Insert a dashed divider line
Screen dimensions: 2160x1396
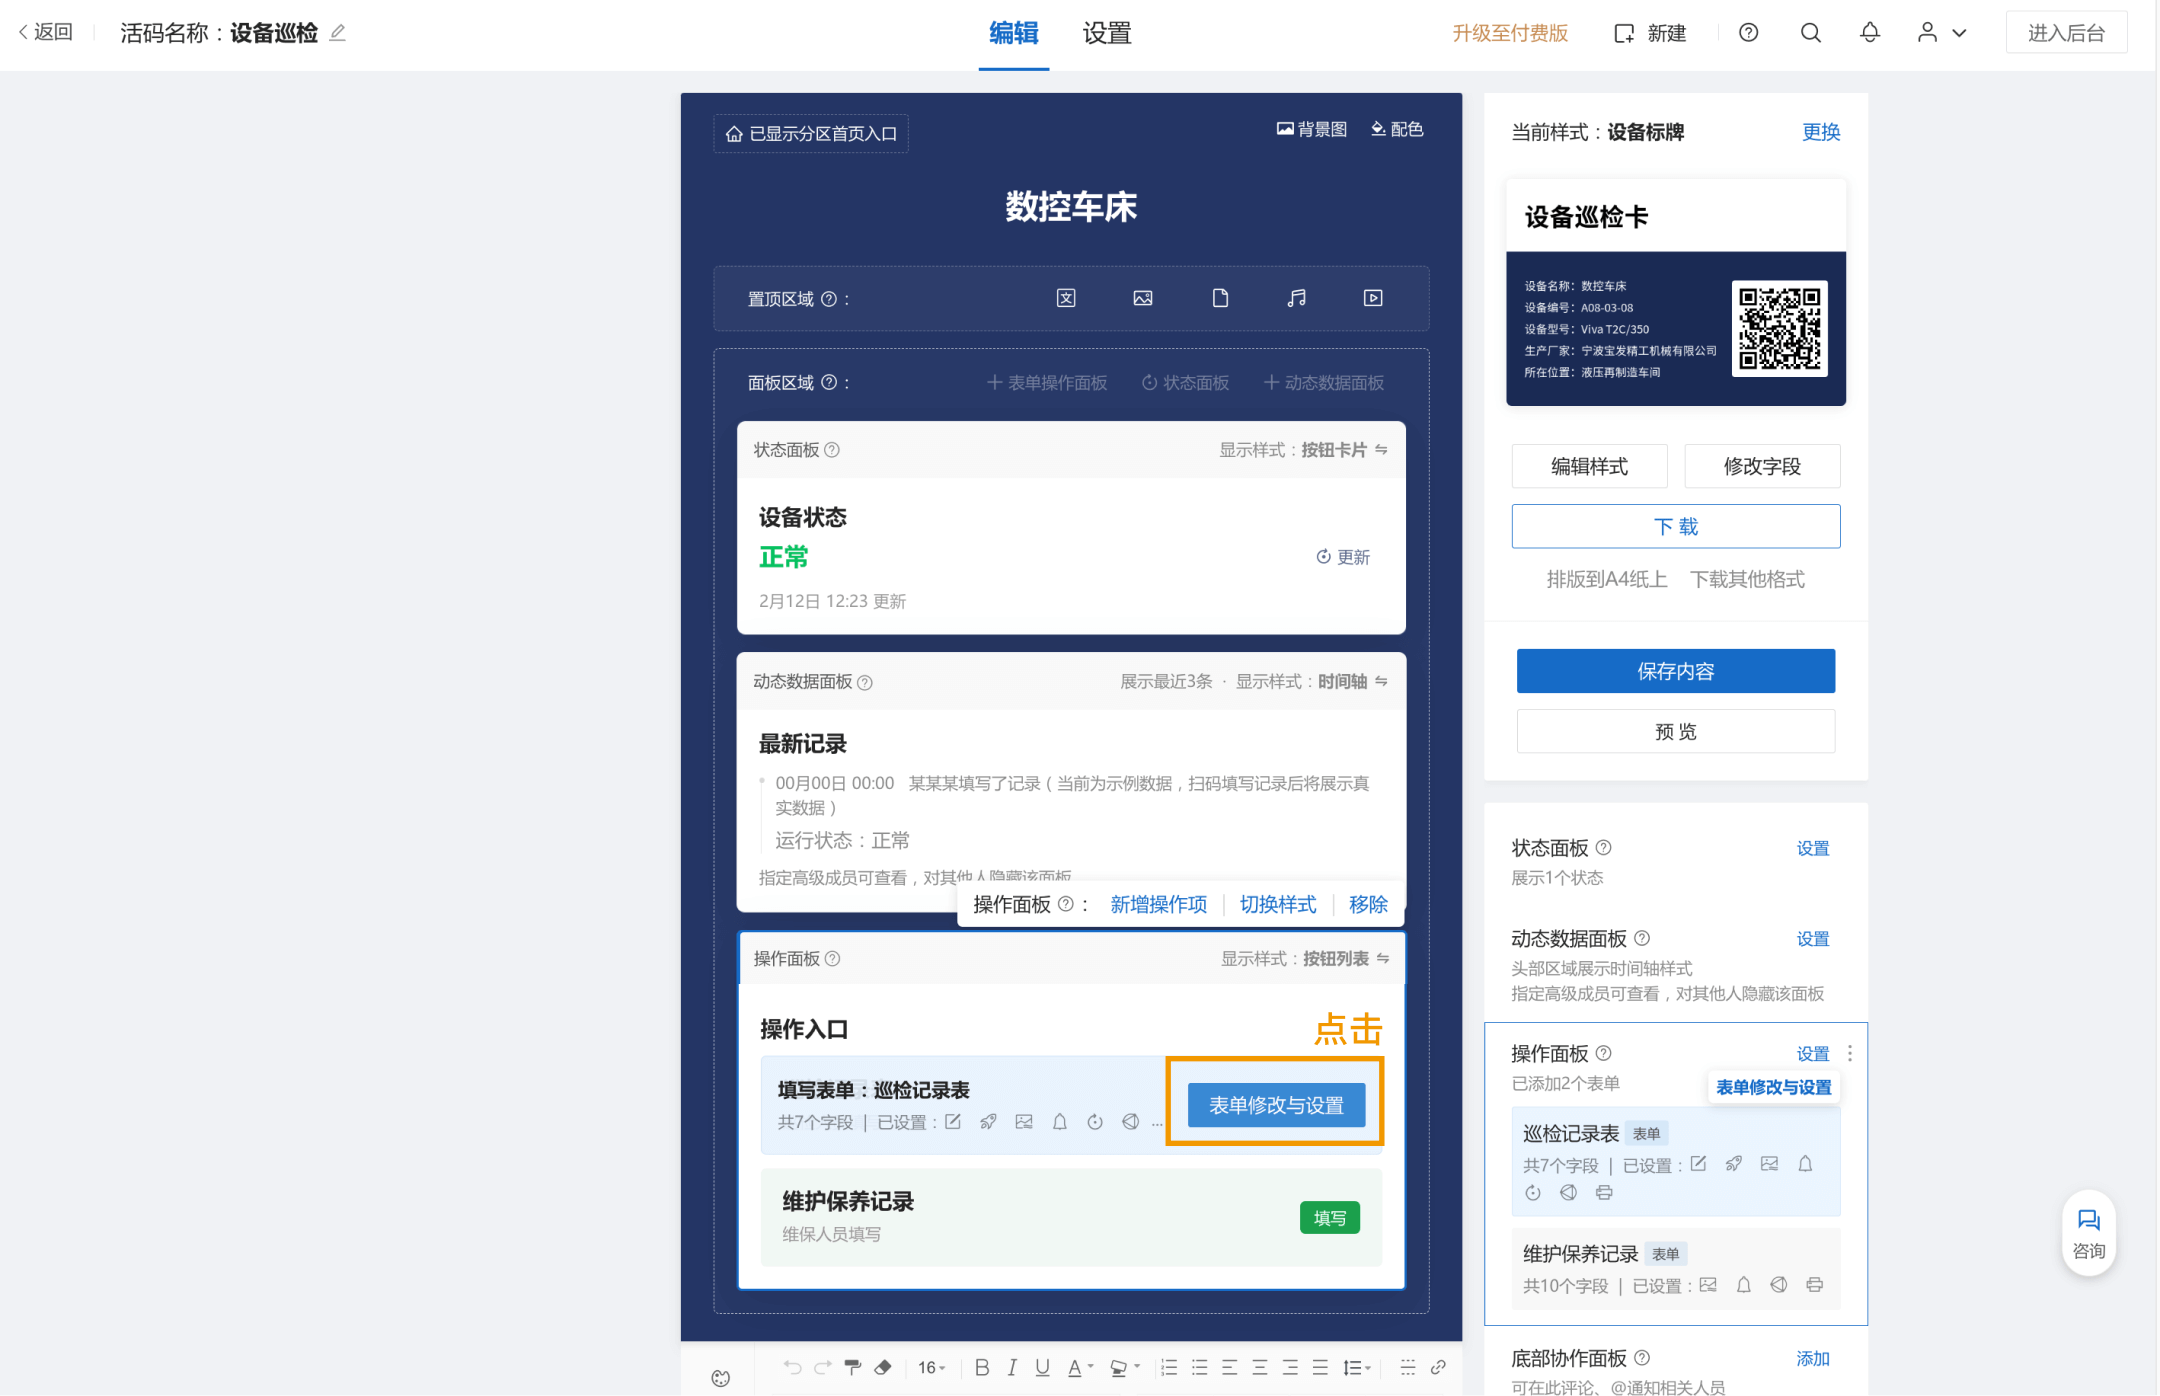click(x=1408, y=1367)
